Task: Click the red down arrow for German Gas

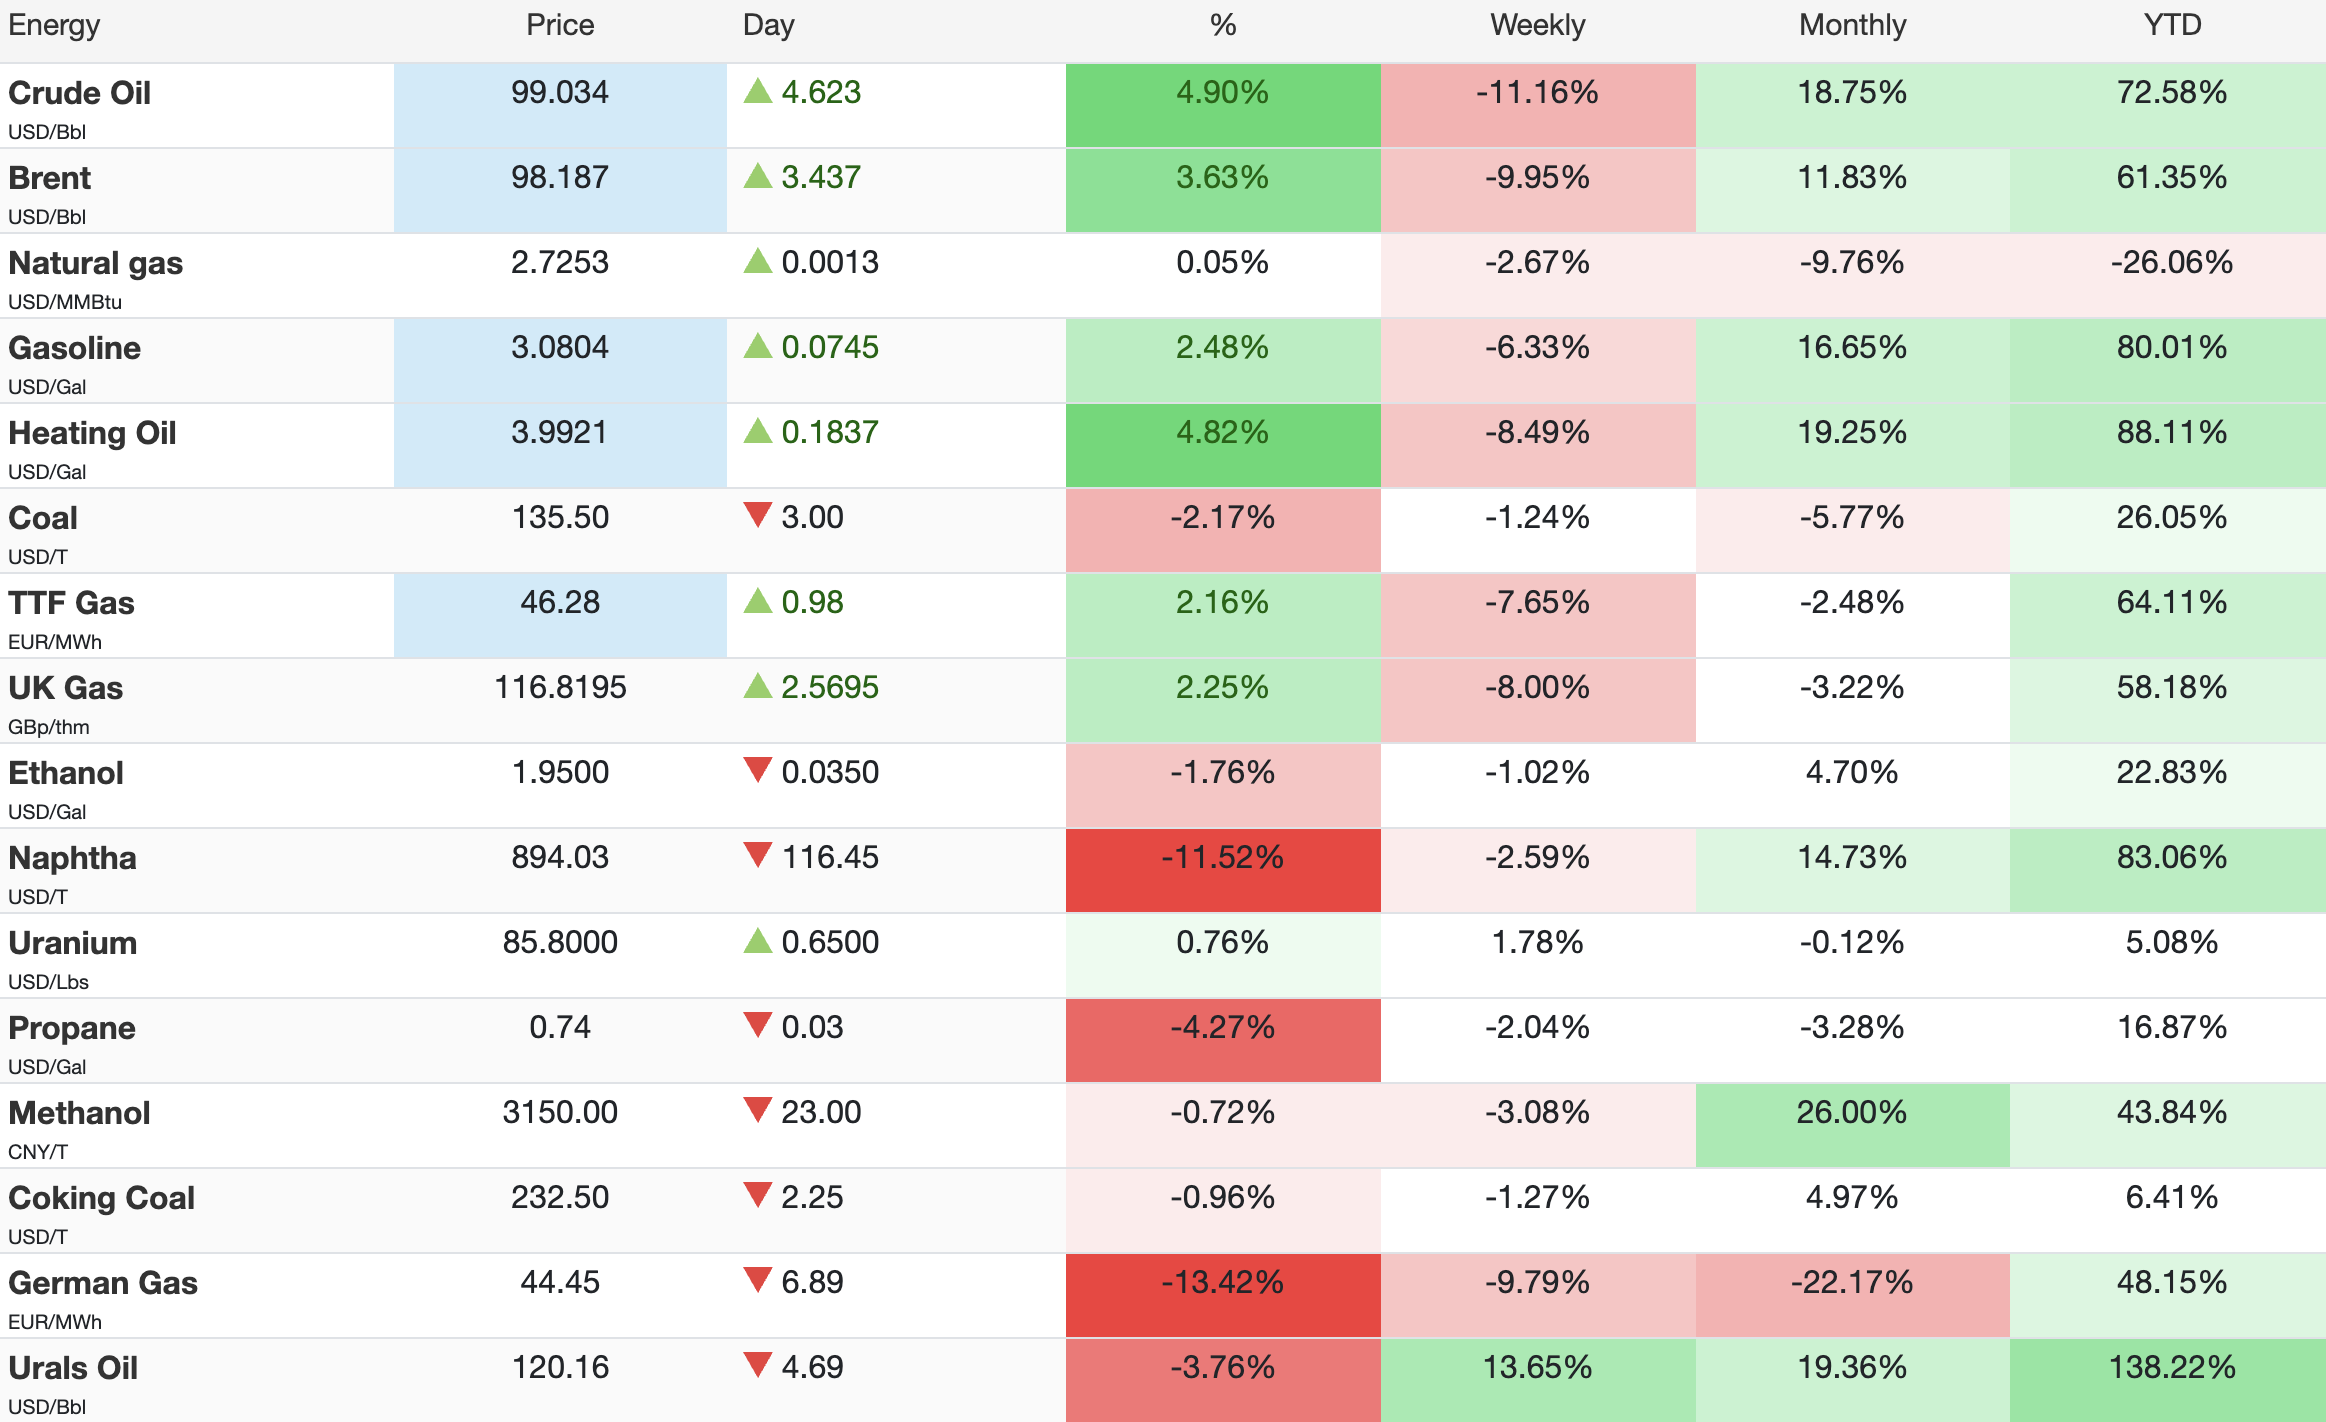Action: click(x=758, y=1281)
